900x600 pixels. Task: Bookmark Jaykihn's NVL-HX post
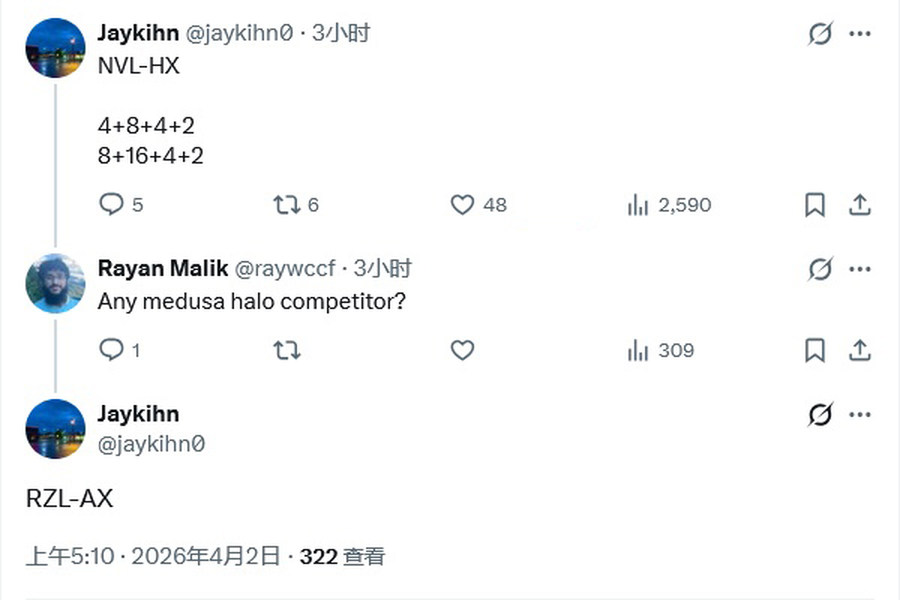point(815,205)
